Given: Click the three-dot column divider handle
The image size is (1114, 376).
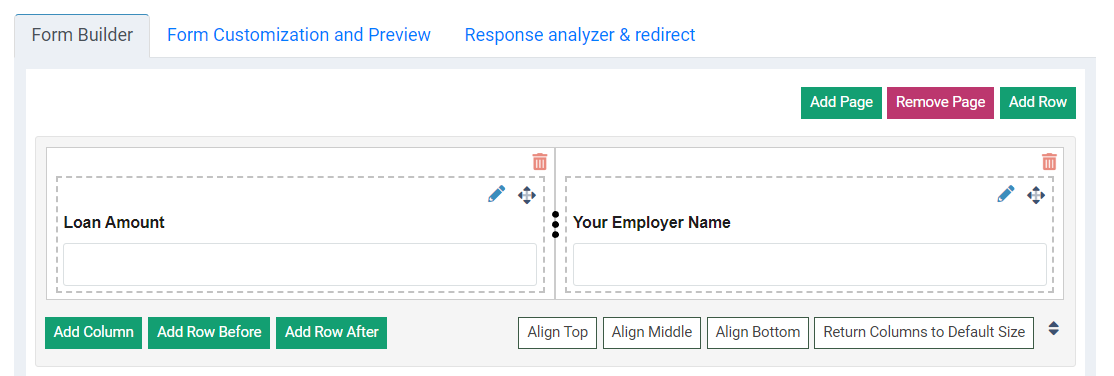Looking at the screenshot, I should pos(556,224).
